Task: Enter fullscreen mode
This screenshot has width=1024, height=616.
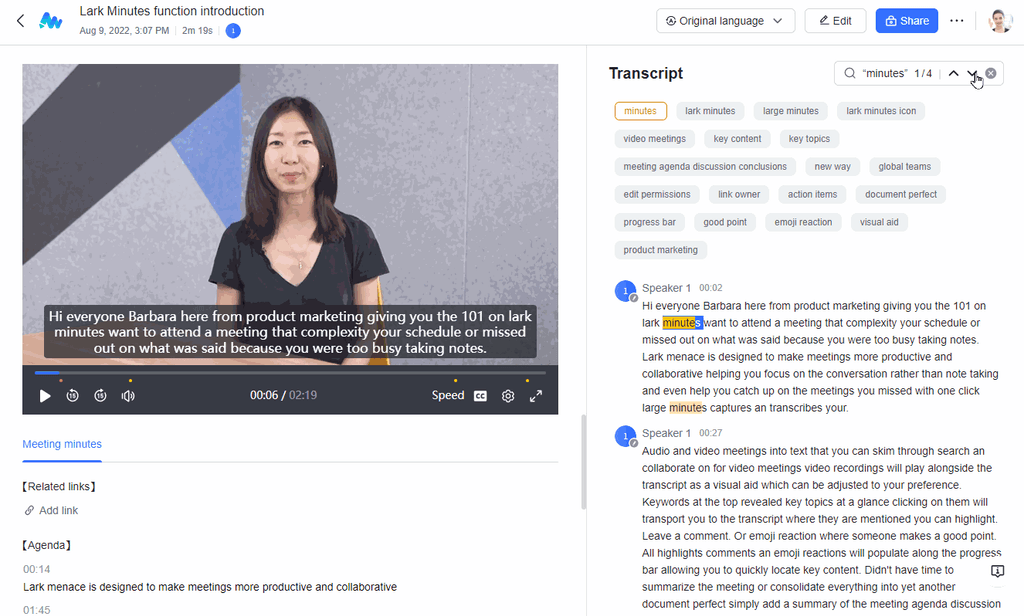Action: 536,395
